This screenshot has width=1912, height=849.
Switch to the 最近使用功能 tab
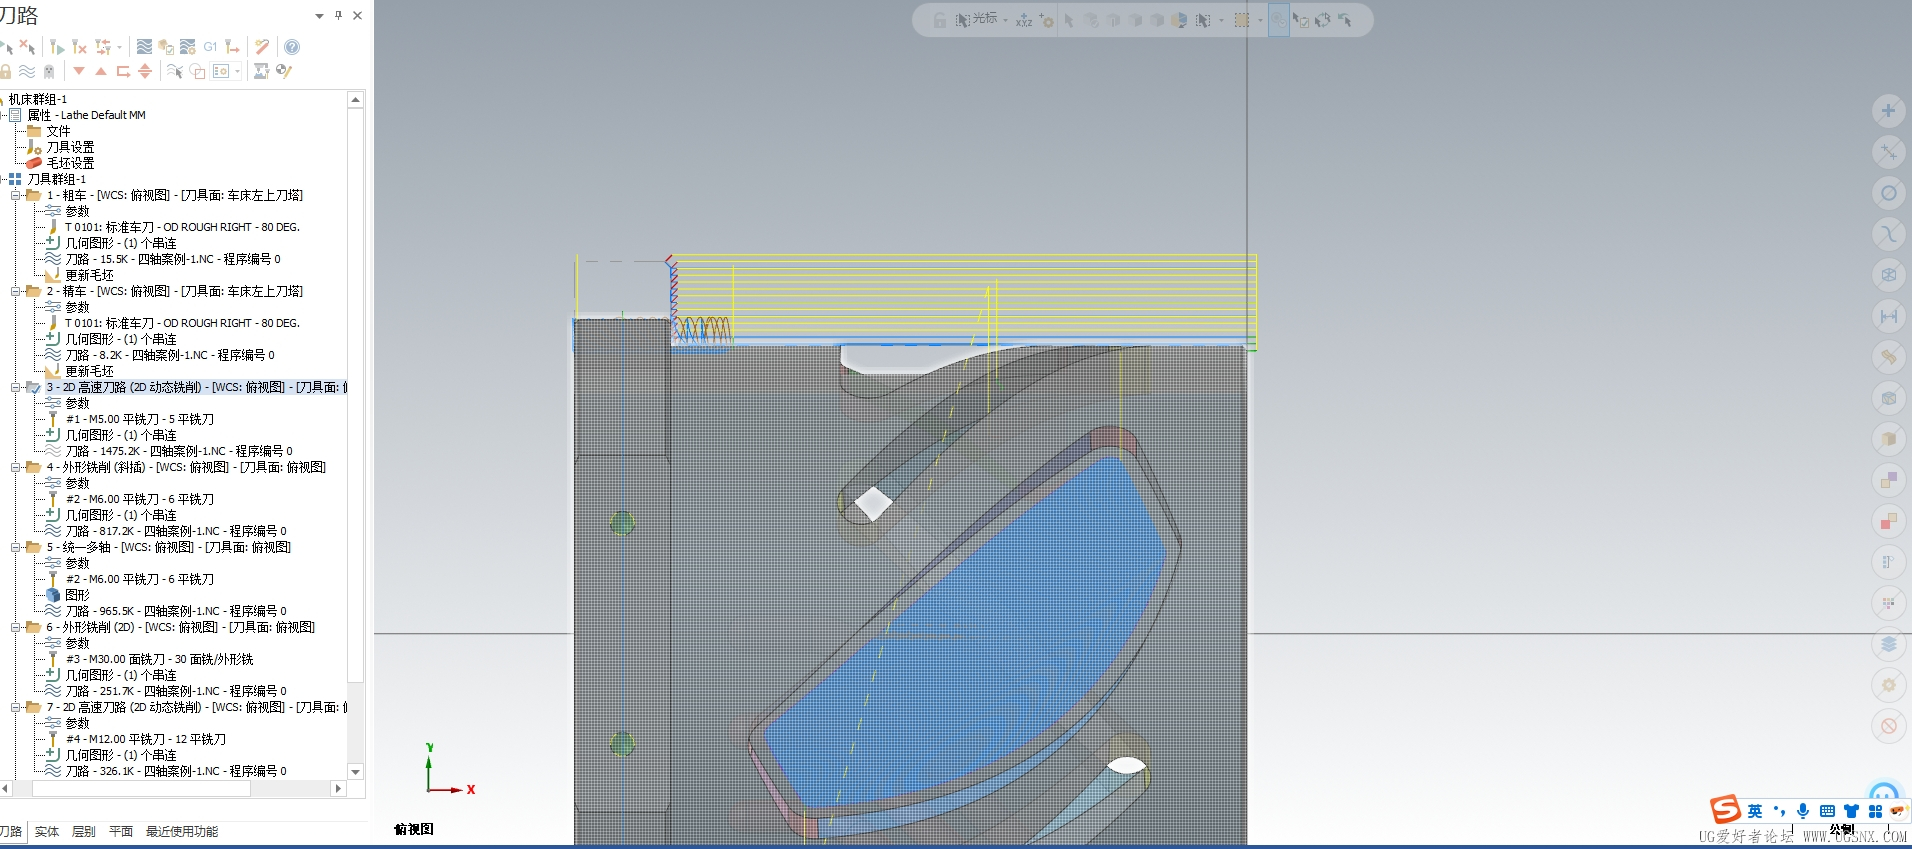click(x=182, y=831)
